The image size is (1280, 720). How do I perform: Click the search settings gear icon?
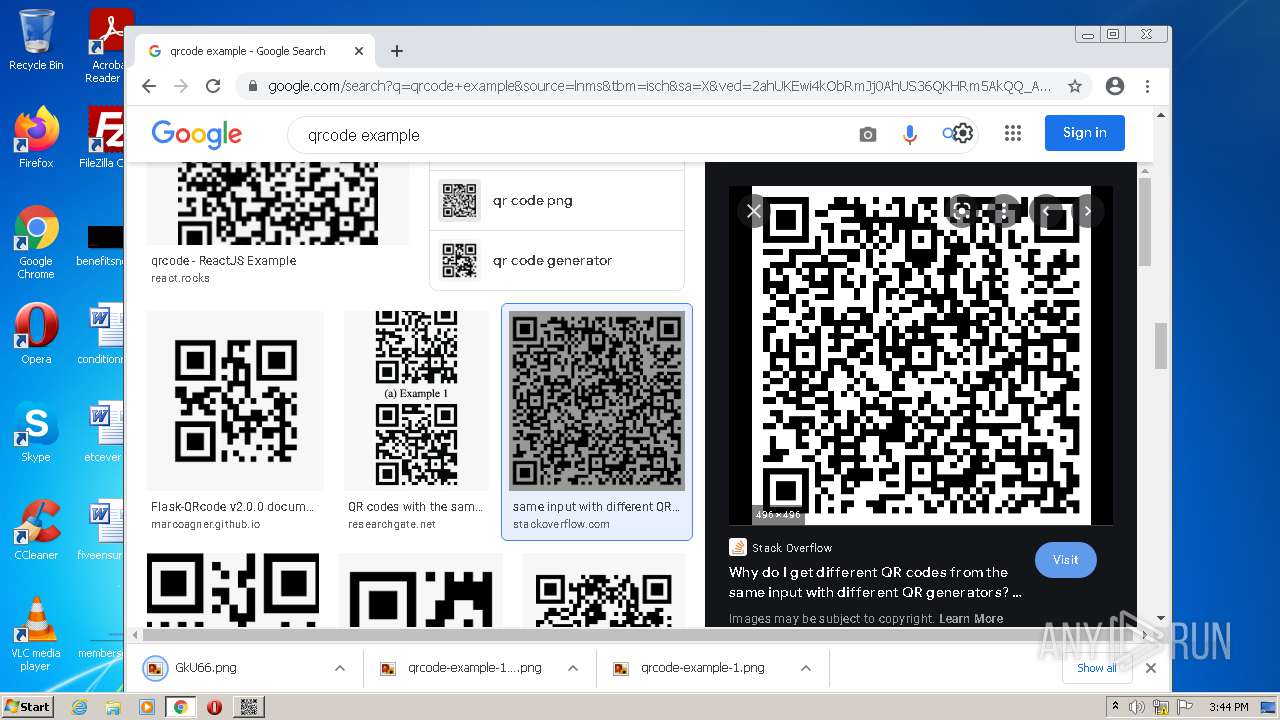(x=962, y=133)
